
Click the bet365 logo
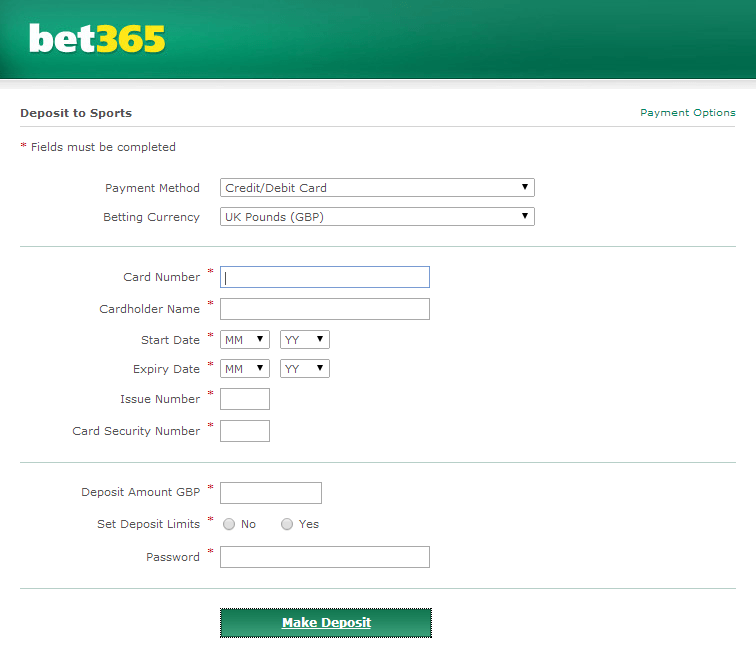[x=97, y=39]
